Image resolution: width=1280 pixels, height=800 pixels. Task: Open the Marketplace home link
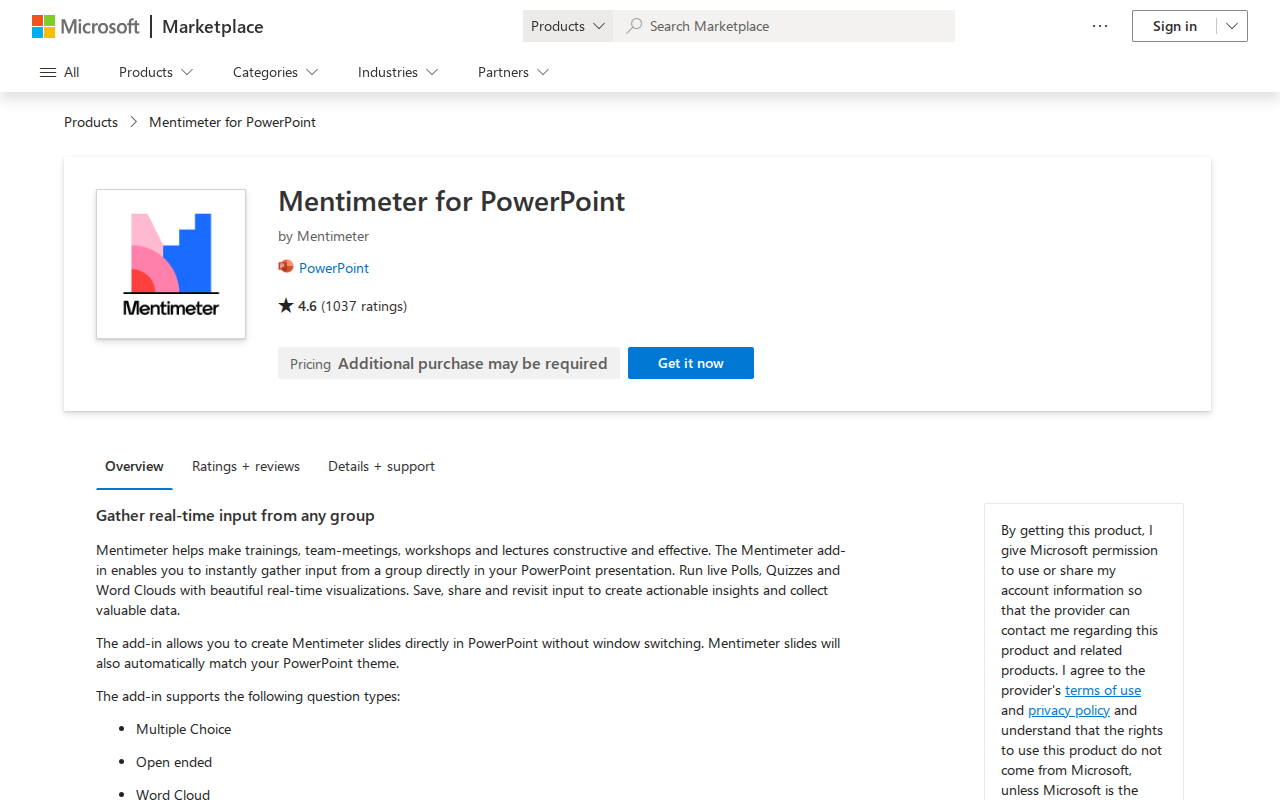[x=213, y=27]
